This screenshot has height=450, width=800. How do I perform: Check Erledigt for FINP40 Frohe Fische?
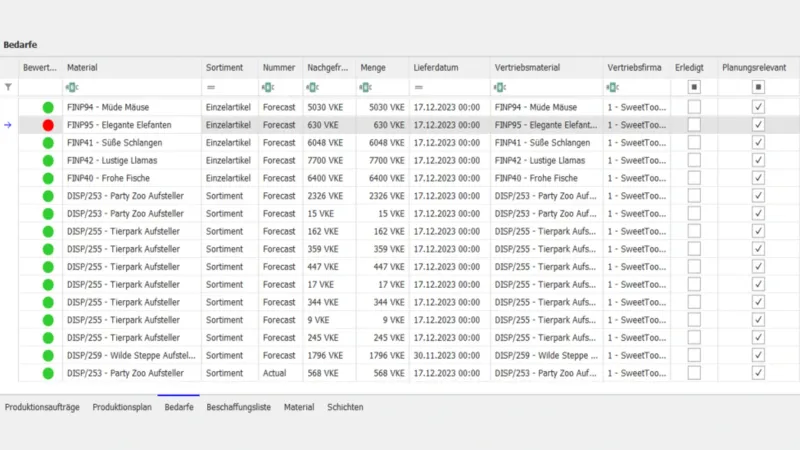[x=694, y=178]
